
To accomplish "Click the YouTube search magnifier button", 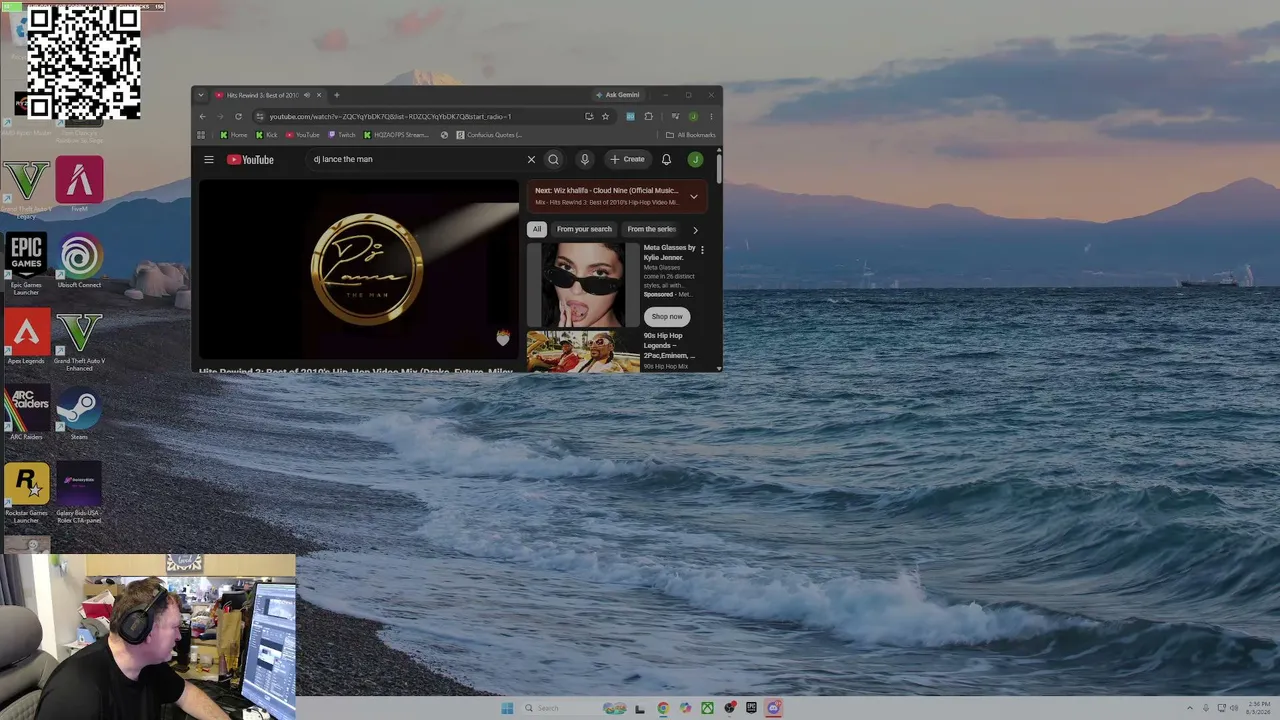I will point(553,159).
